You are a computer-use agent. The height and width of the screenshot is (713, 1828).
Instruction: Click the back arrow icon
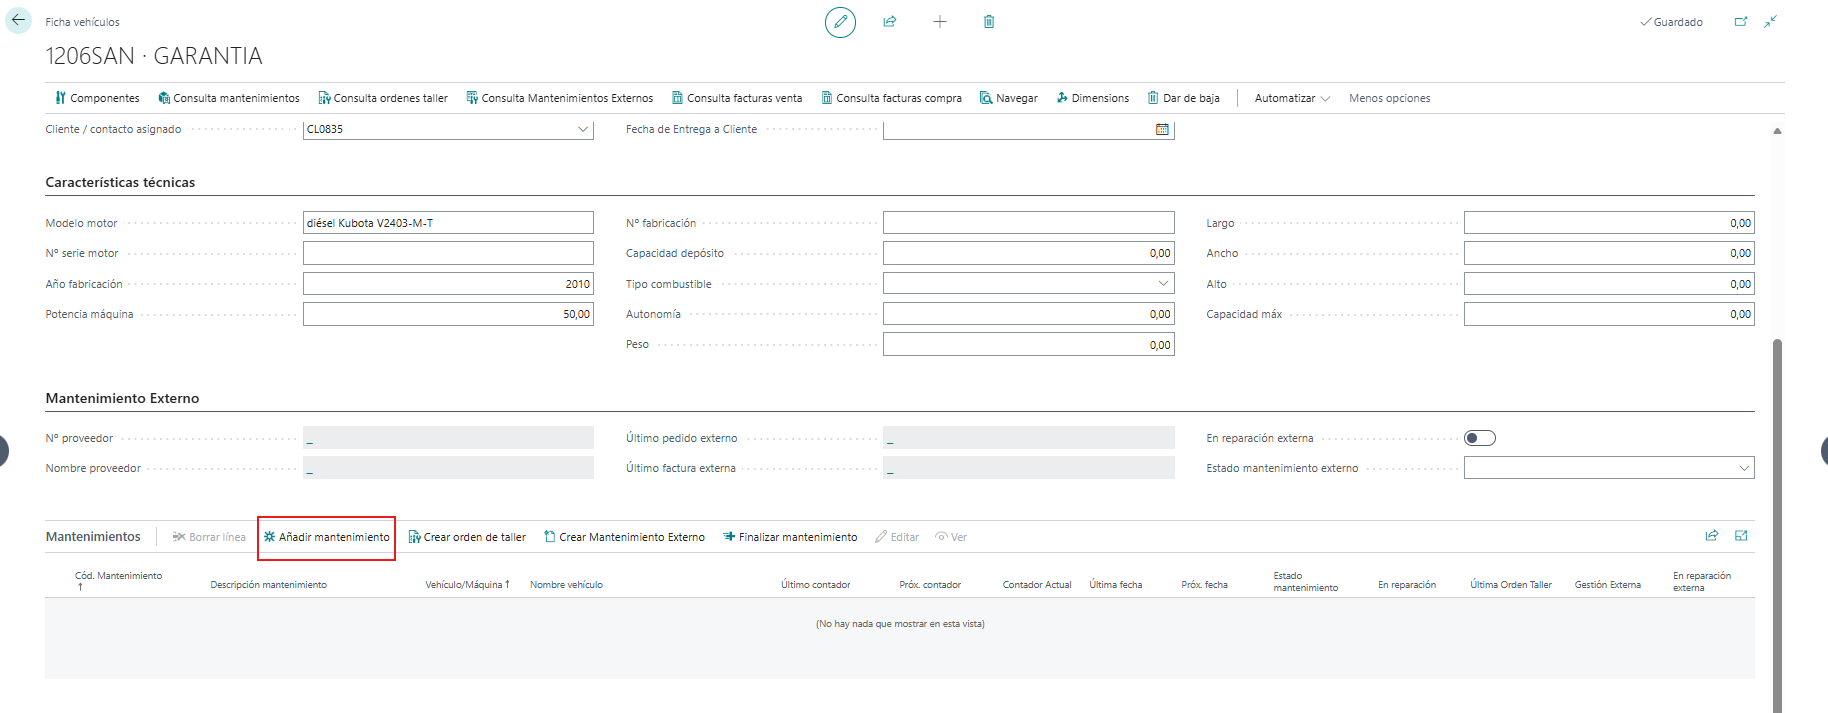[18, 20]
